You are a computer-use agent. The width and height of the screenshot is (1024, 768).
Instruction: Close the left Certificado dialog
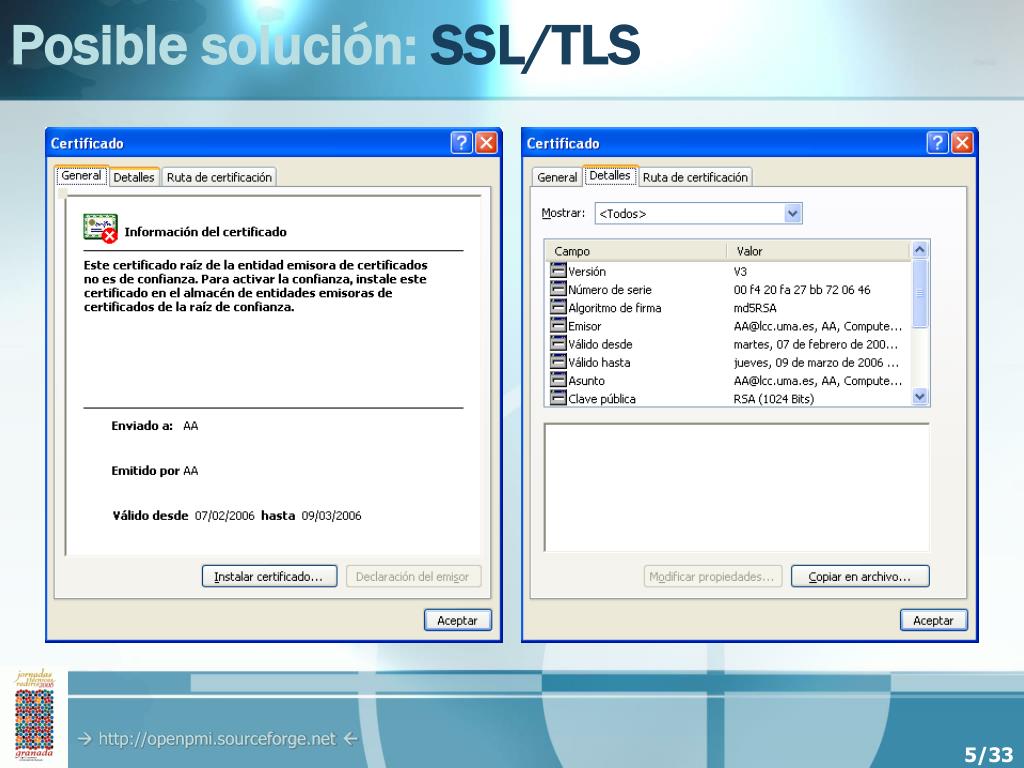[487, 142]
